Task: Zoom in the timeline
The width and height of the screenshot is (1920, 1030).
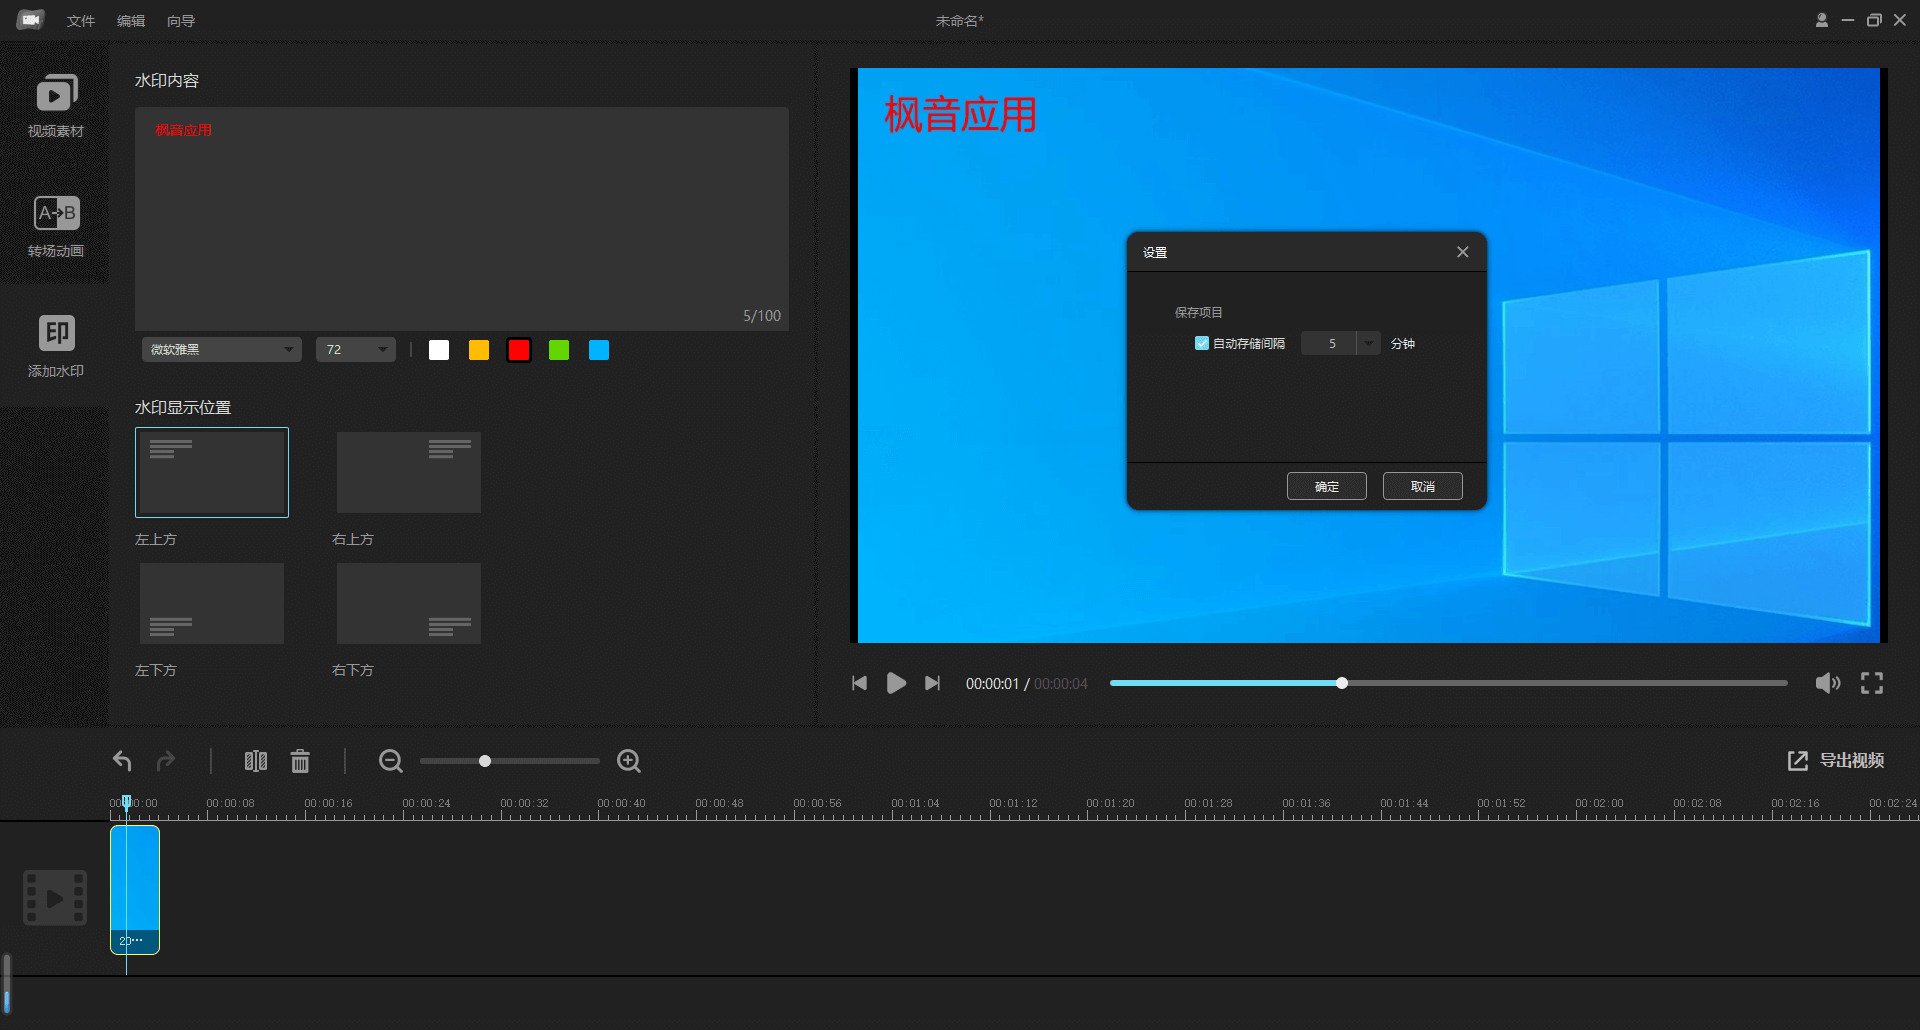Action: [629, 761]
